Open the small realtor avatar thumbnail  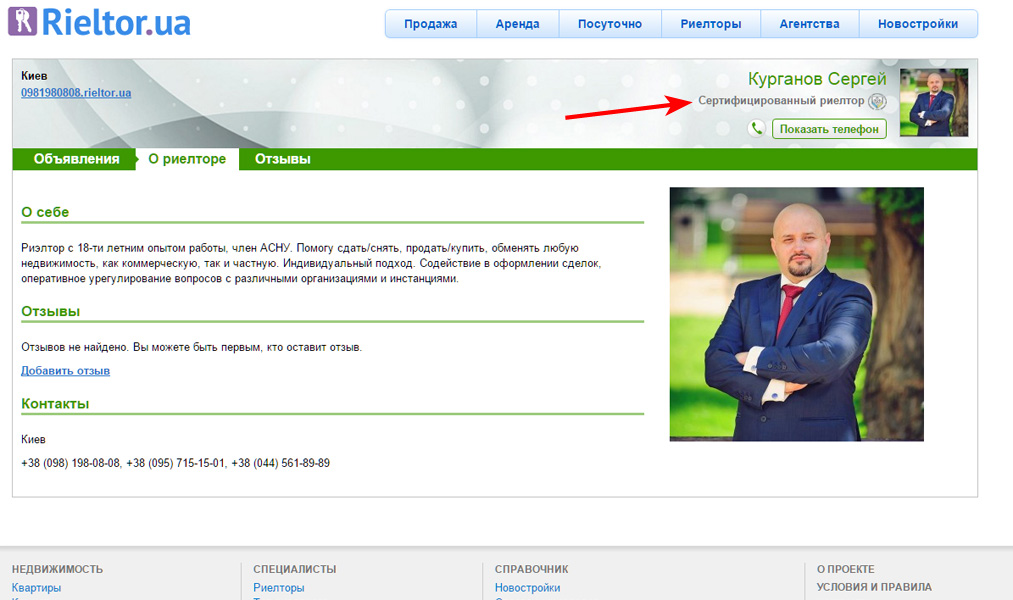[x=933, y=102]
